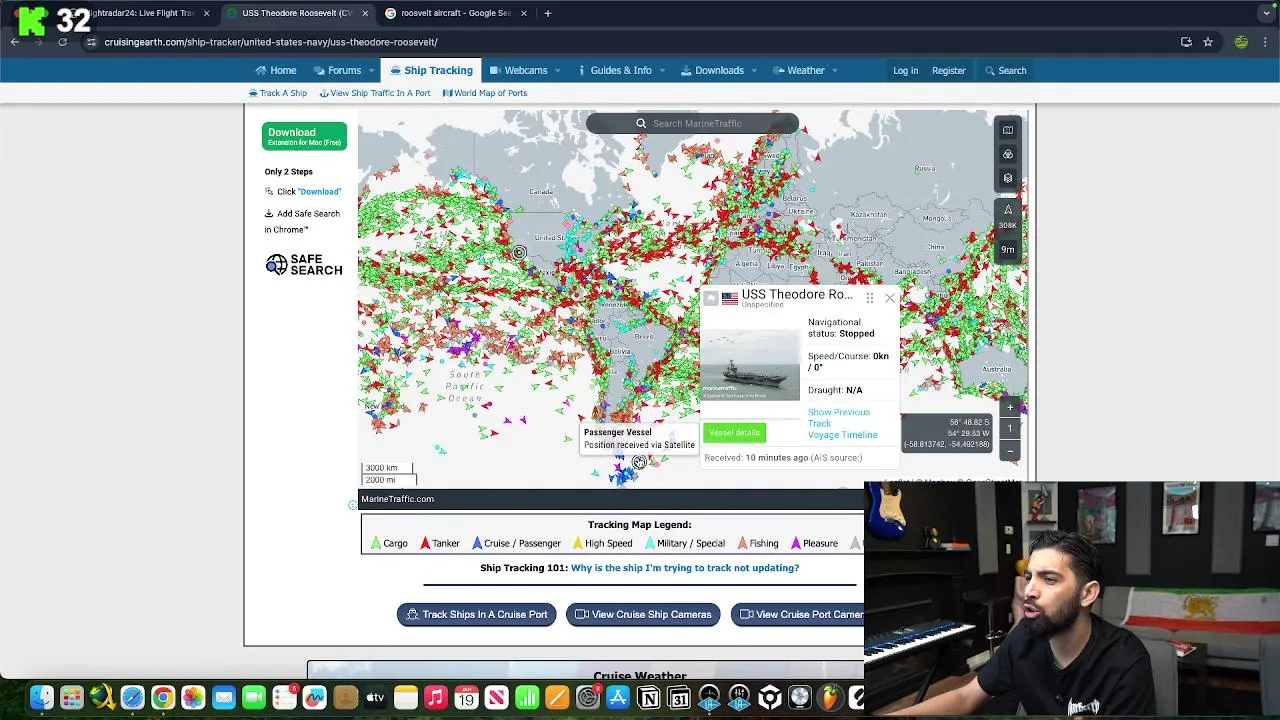Zoom out the map with minus button
The image size is (1280, 720).
point(1010,451)
